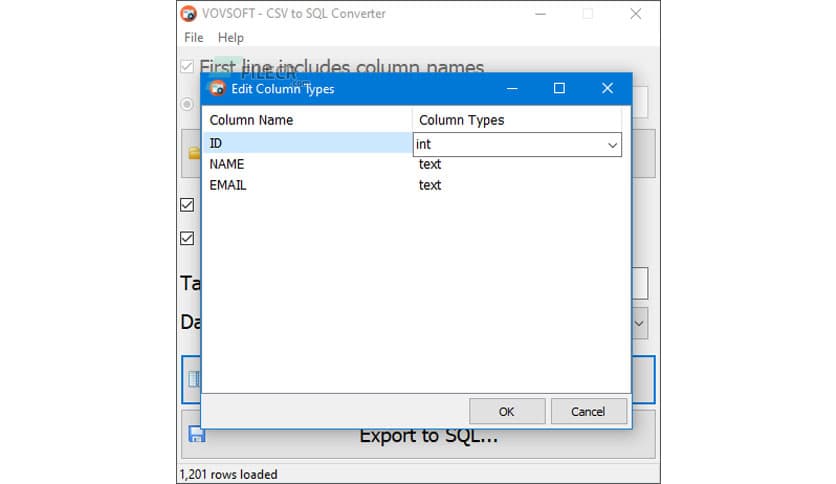Click the Cancel button
Screen dimensions: 836x484
click(x=588, y=412)
